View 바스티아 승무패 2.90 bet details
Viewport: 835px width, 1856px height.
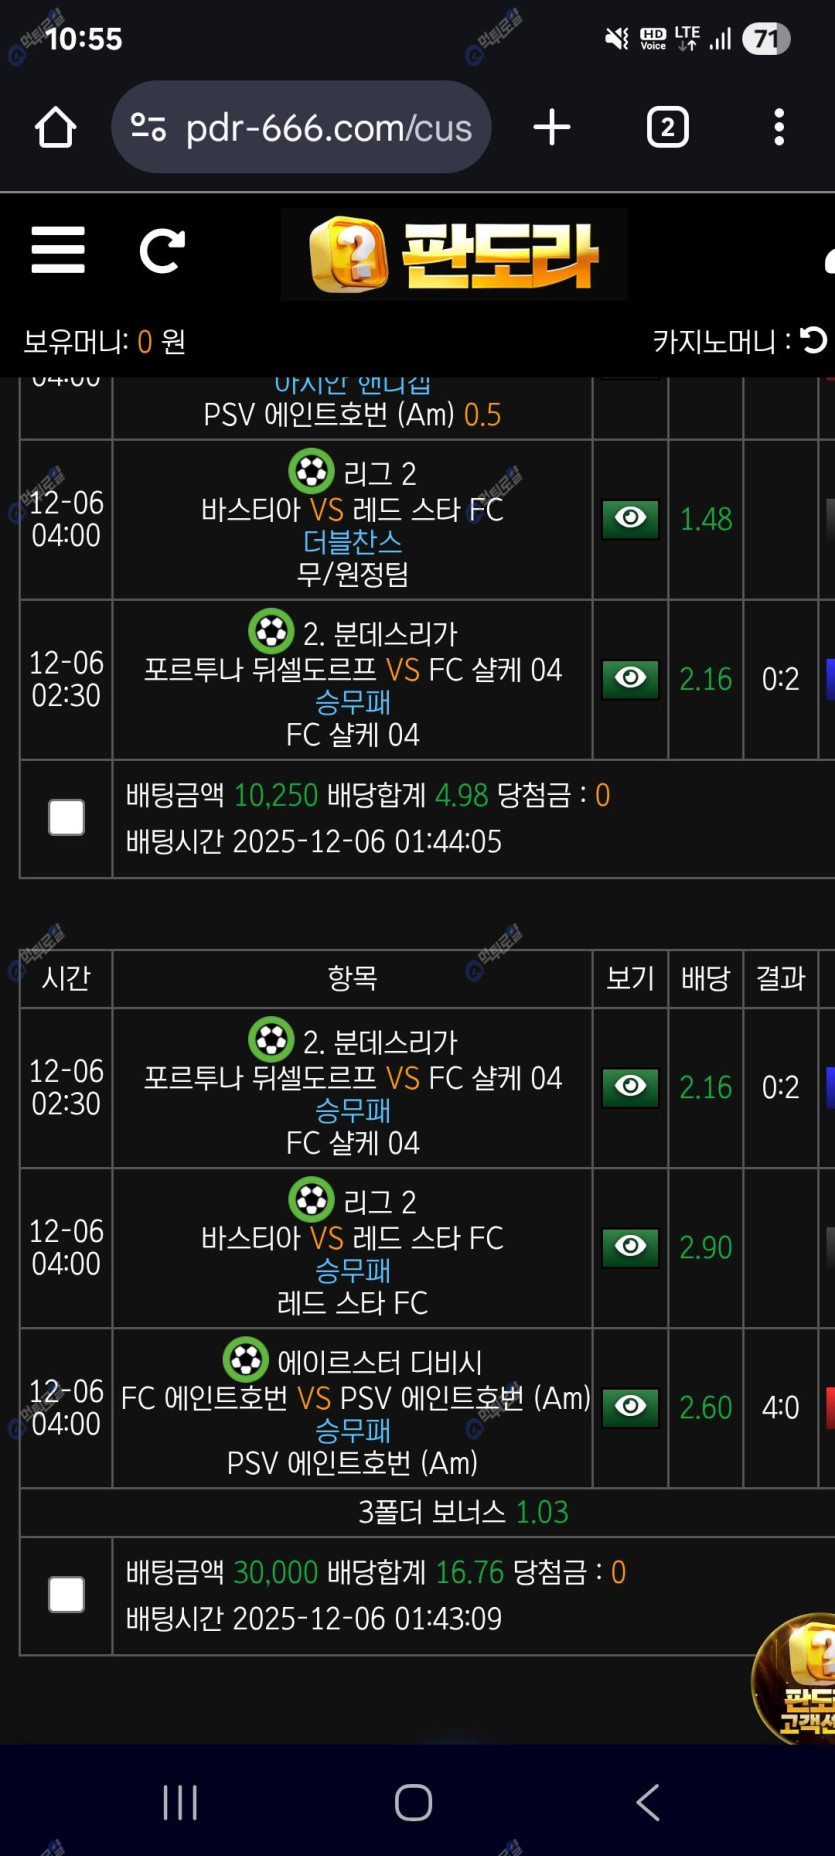pos(630,1247)
